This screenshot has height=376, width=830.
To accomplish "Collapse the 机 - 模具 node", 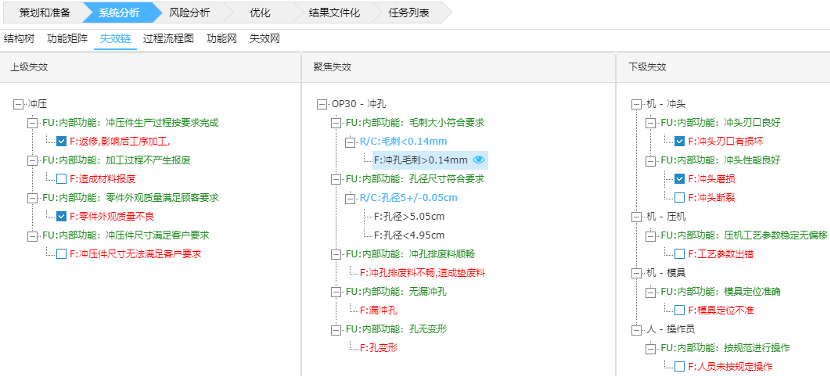I will (637, 273).
